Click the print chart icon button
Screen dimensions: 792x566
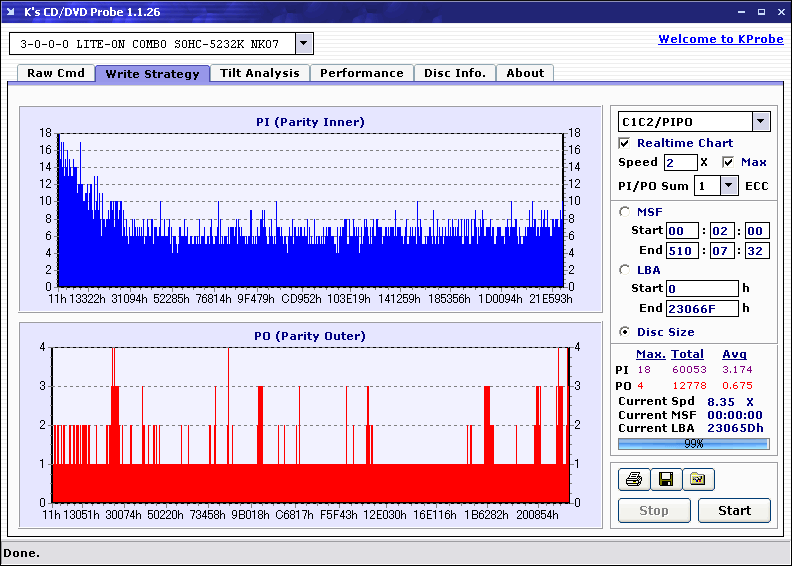(631, 480)
